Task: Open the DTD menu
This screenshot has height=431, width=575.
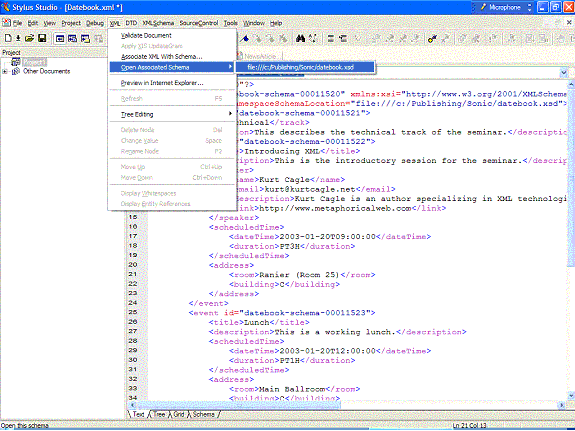Action: [x=131, y=23]
